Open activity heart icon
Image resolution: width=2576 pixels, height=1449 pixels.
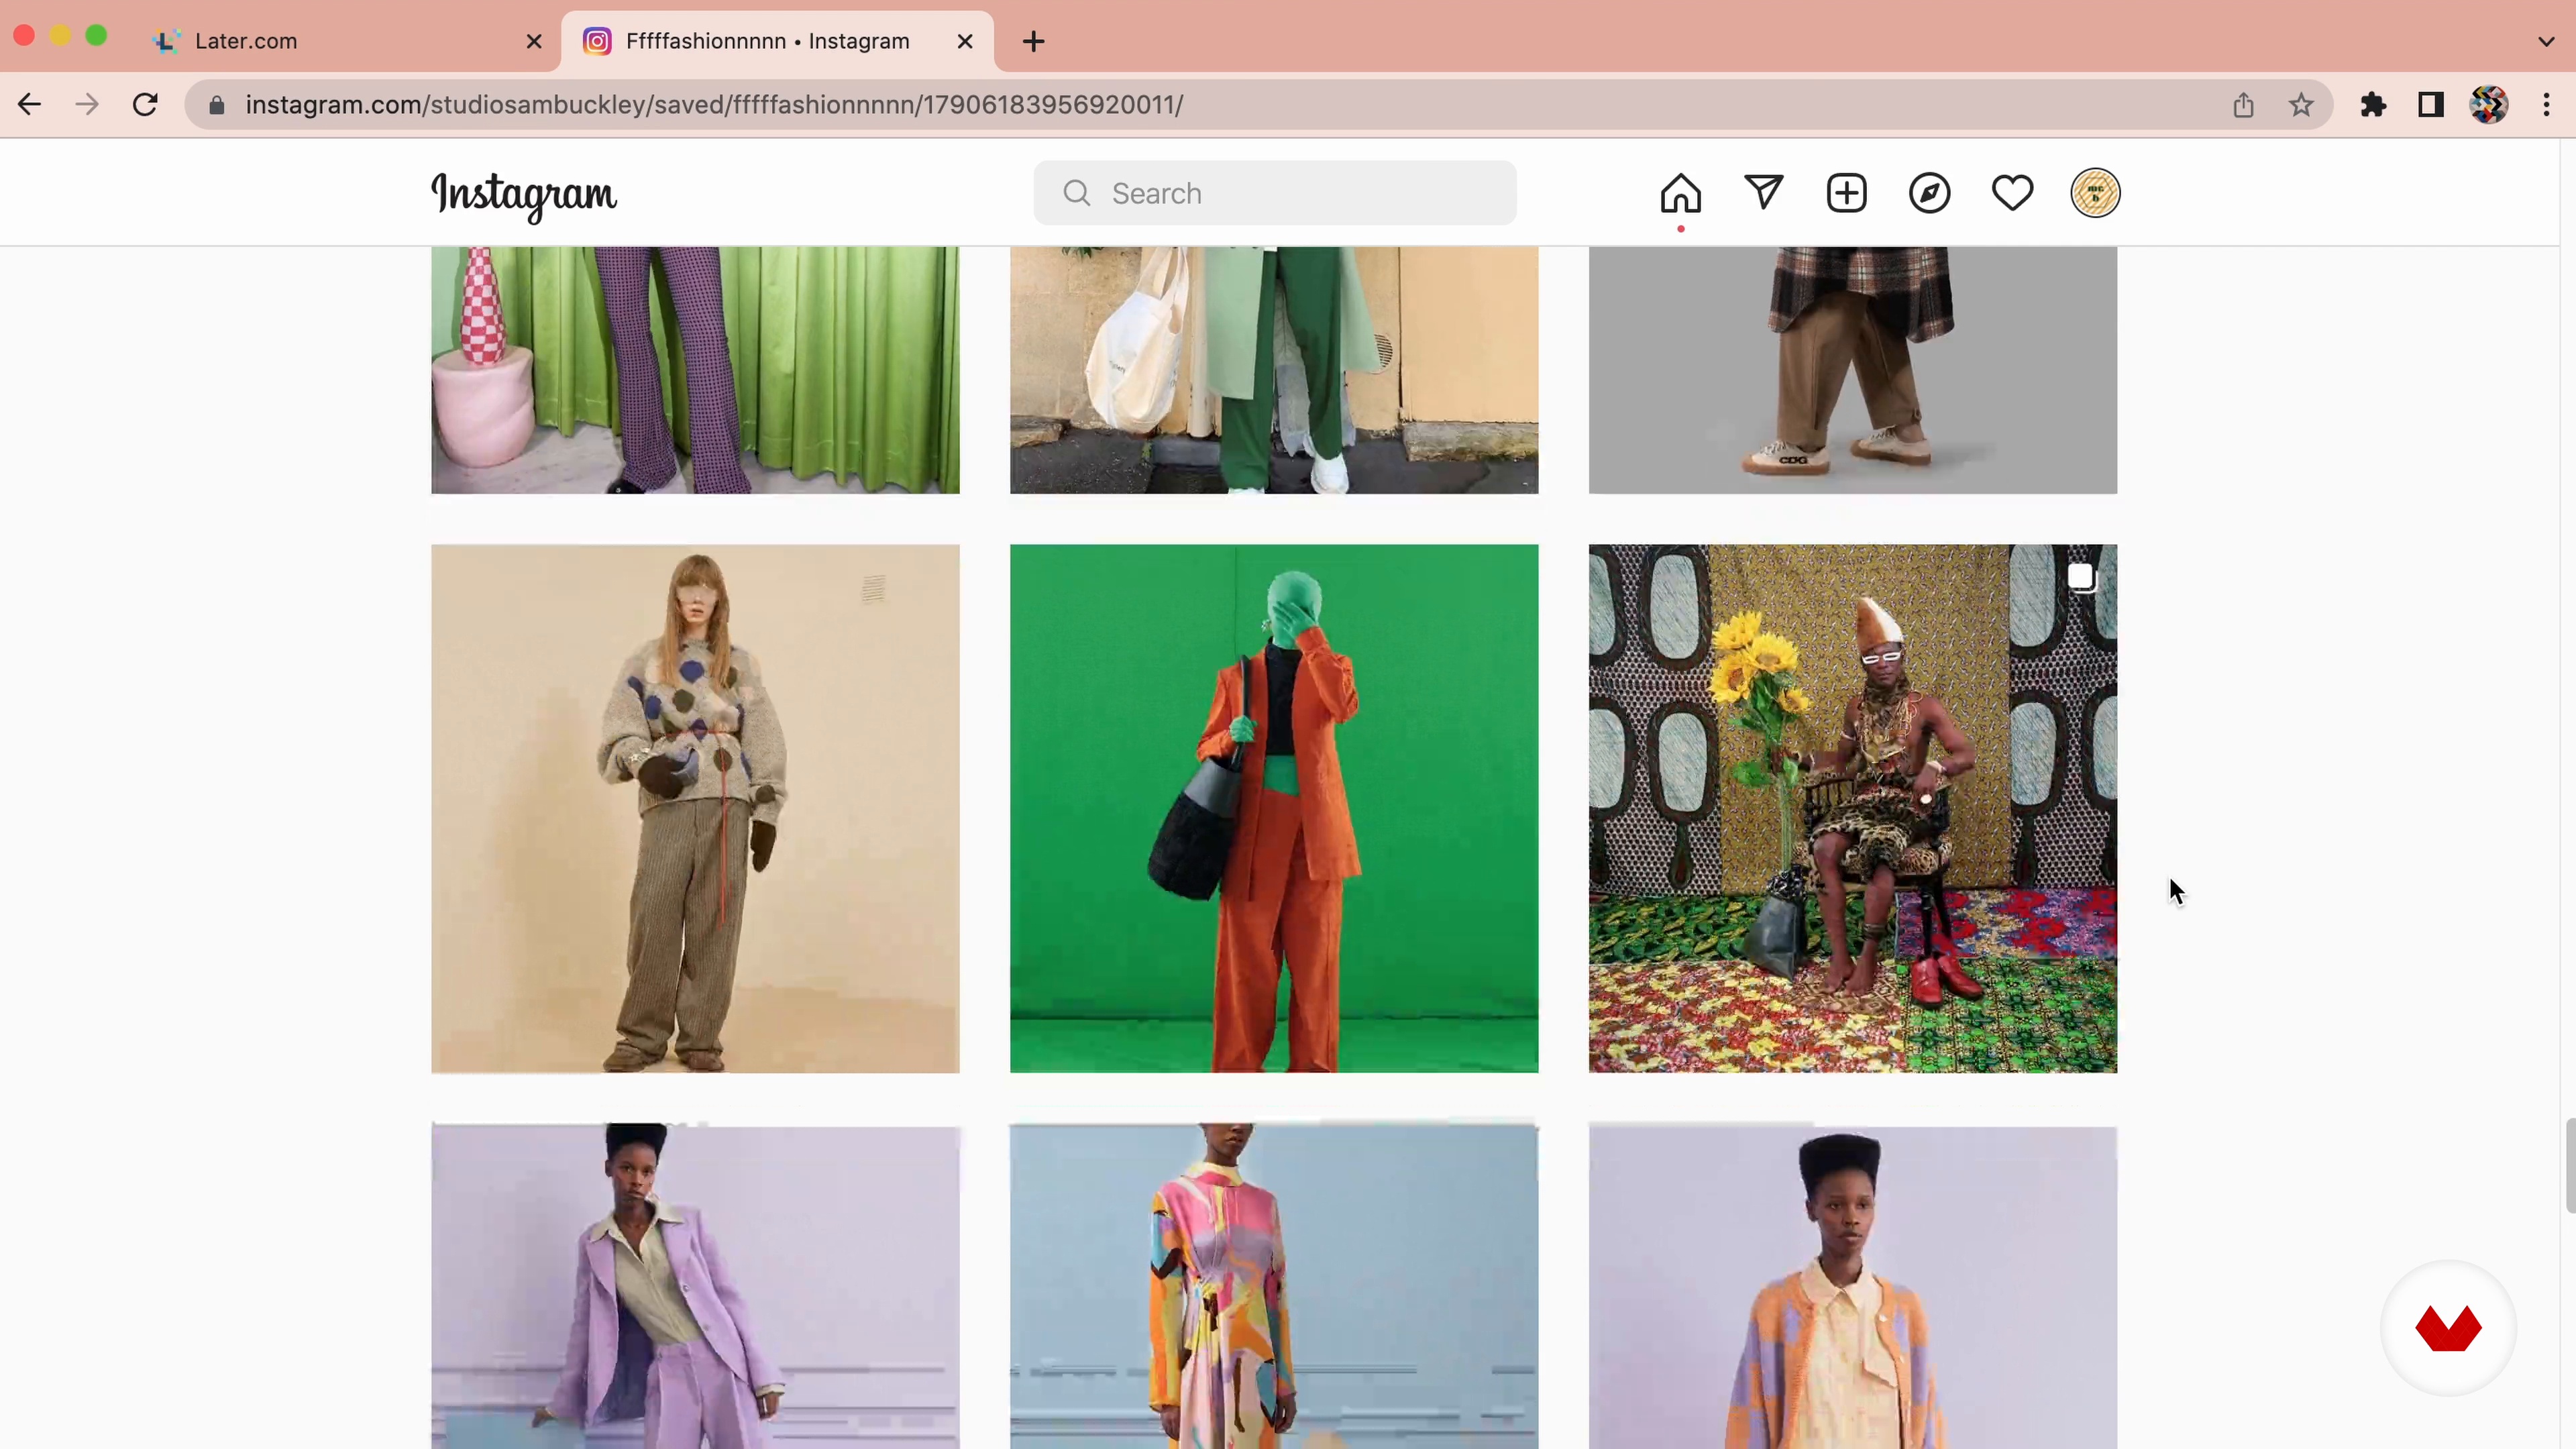point(2012,193)
